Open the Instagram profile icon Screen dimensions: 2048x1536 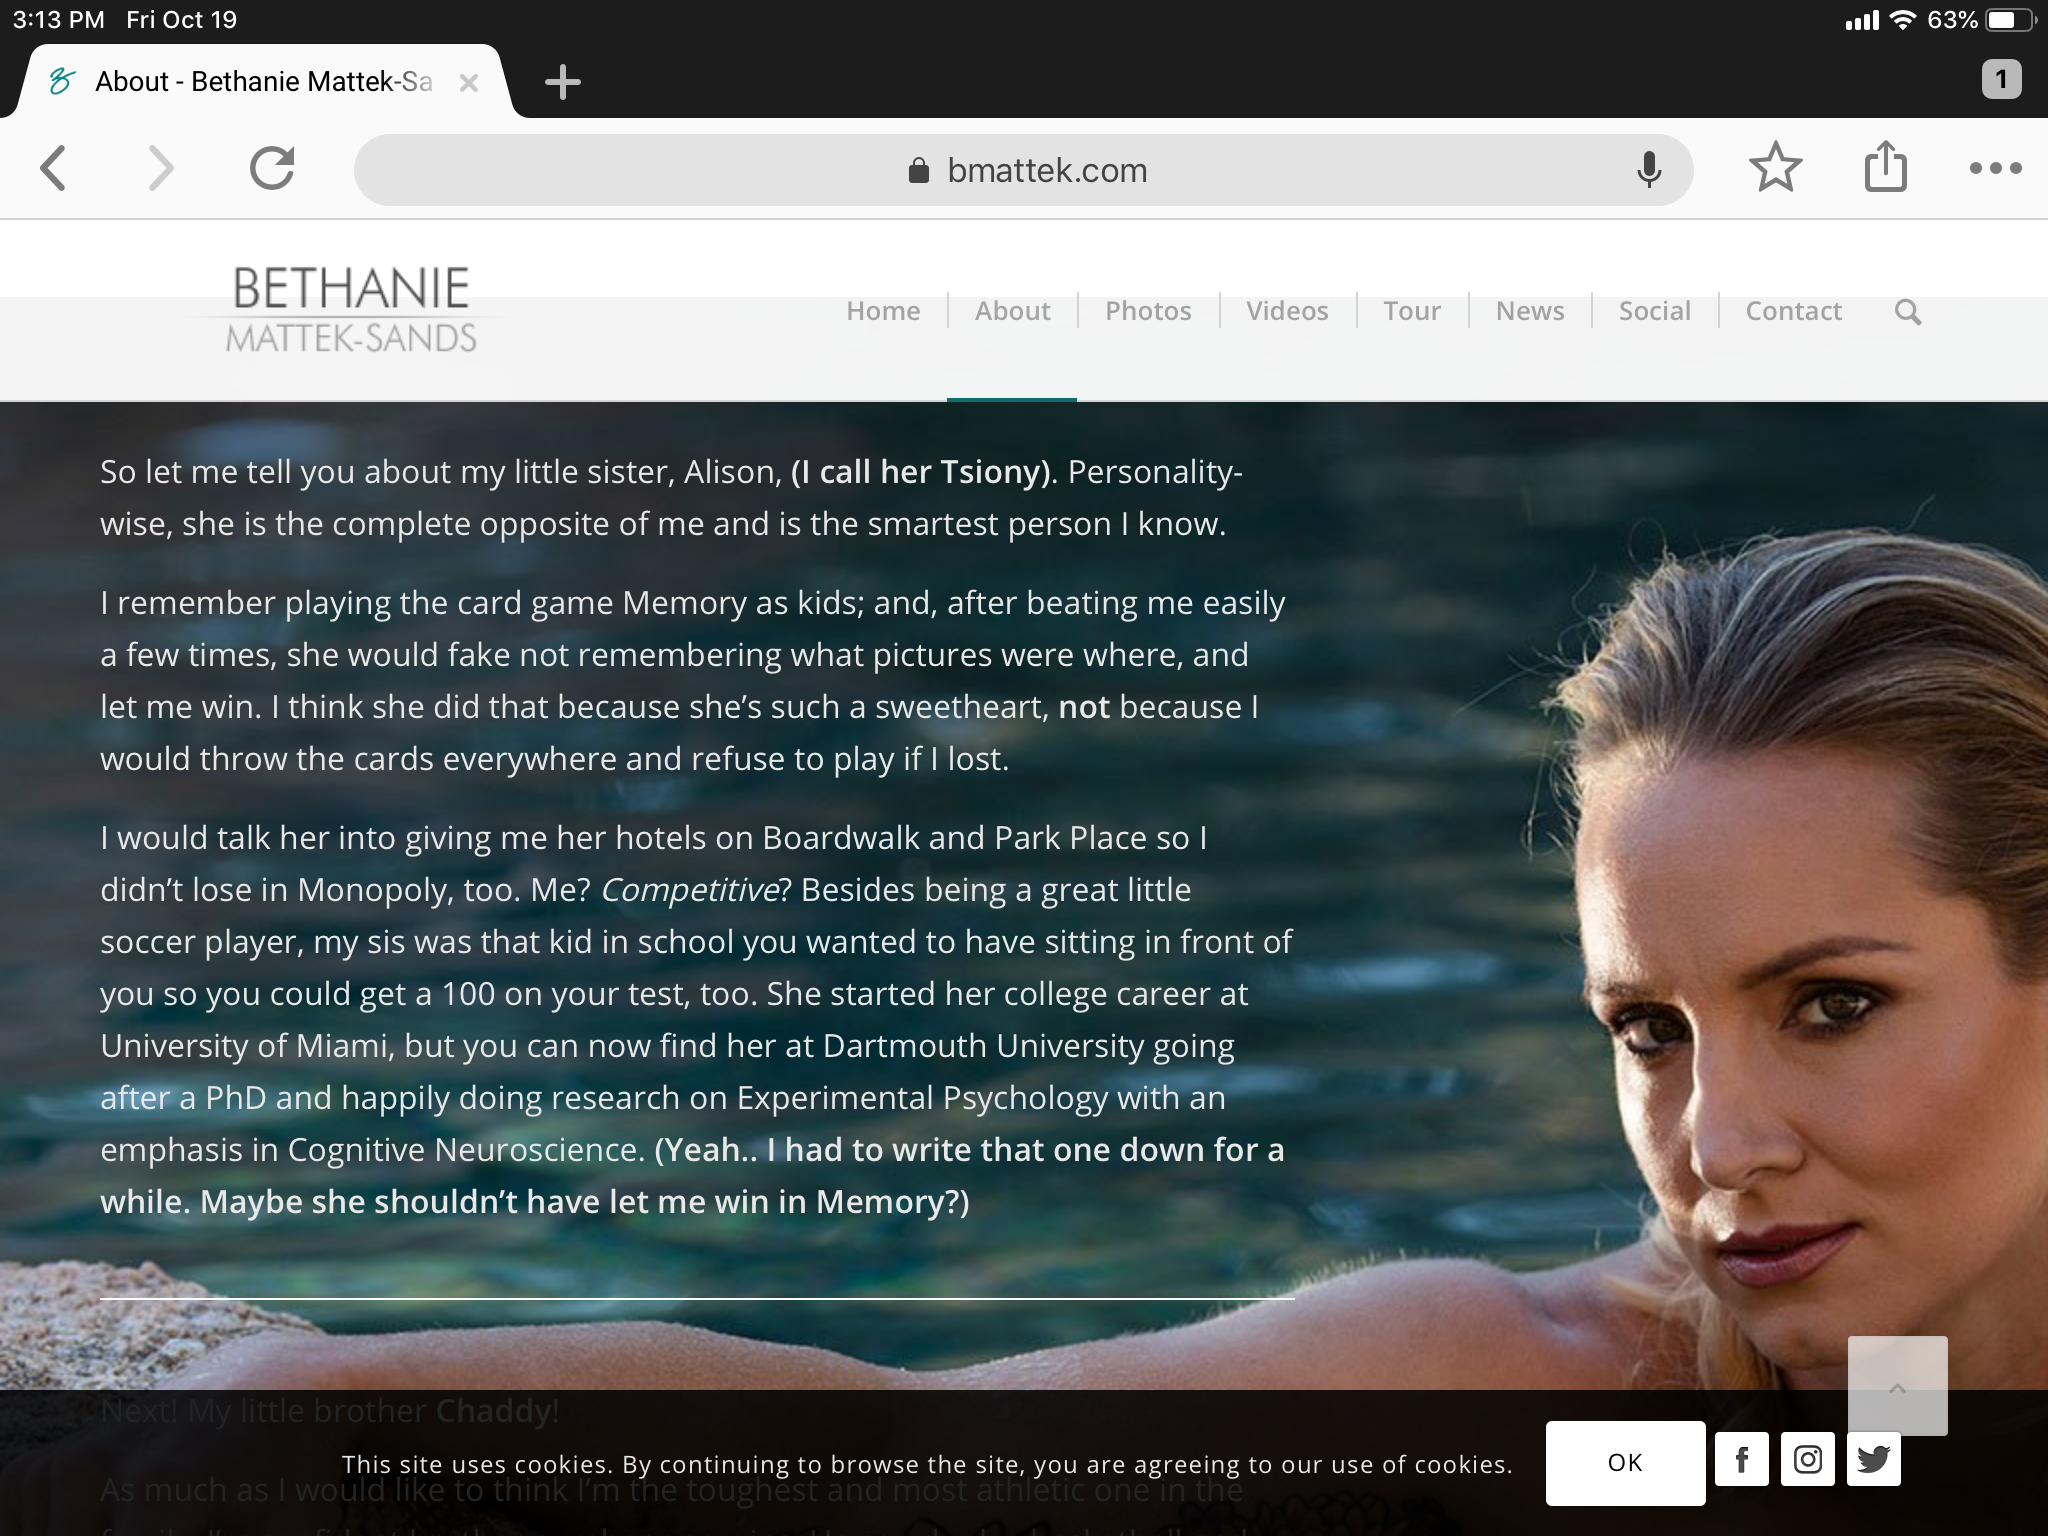pyautogui.click(x=1808, y=1460)
